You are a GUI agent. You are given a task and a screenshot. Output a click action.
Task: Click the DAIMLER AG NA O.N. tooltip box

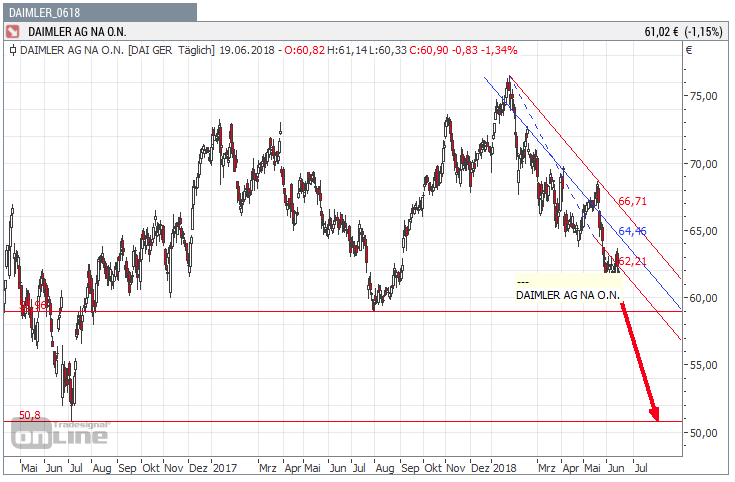568,288
